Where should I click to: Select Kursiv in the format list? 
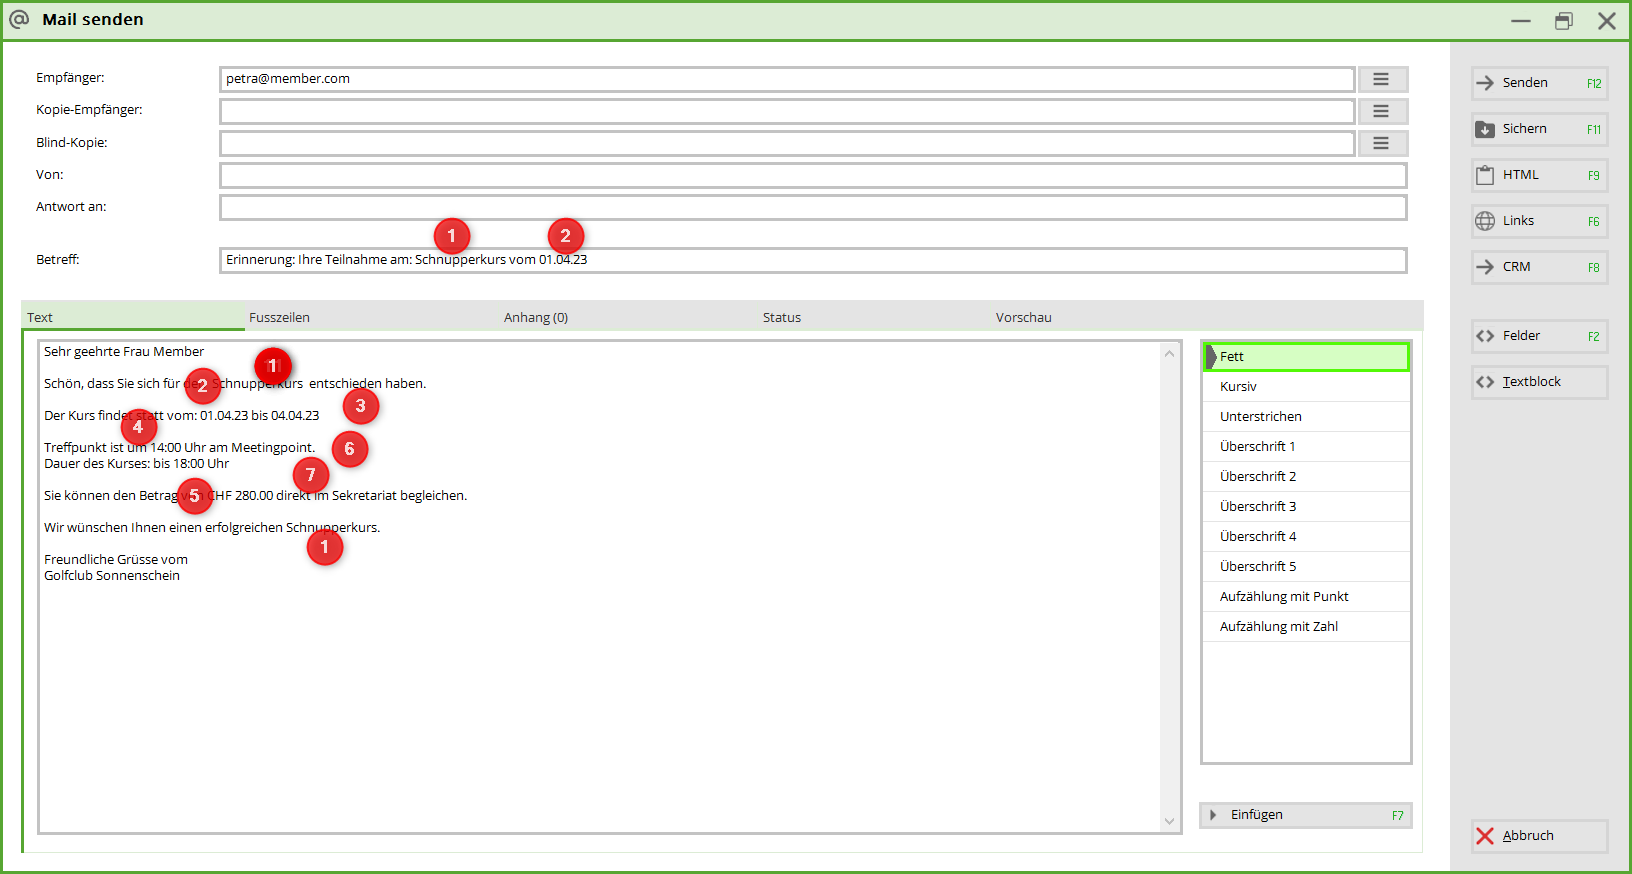[x=1238, y=387]
